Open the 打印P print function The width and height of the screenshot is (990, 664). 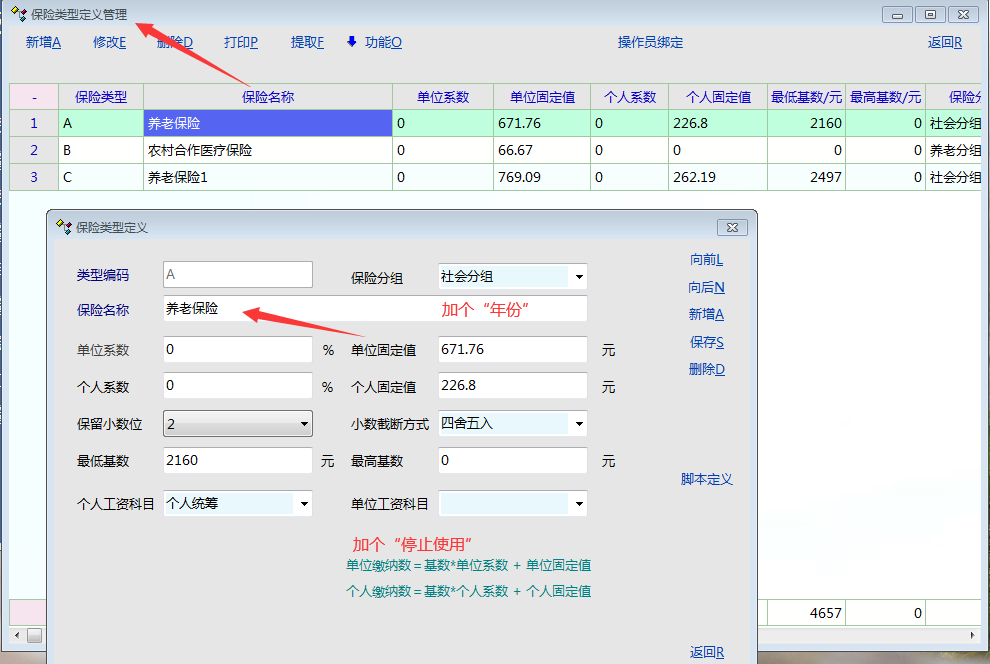pos(241,42)
